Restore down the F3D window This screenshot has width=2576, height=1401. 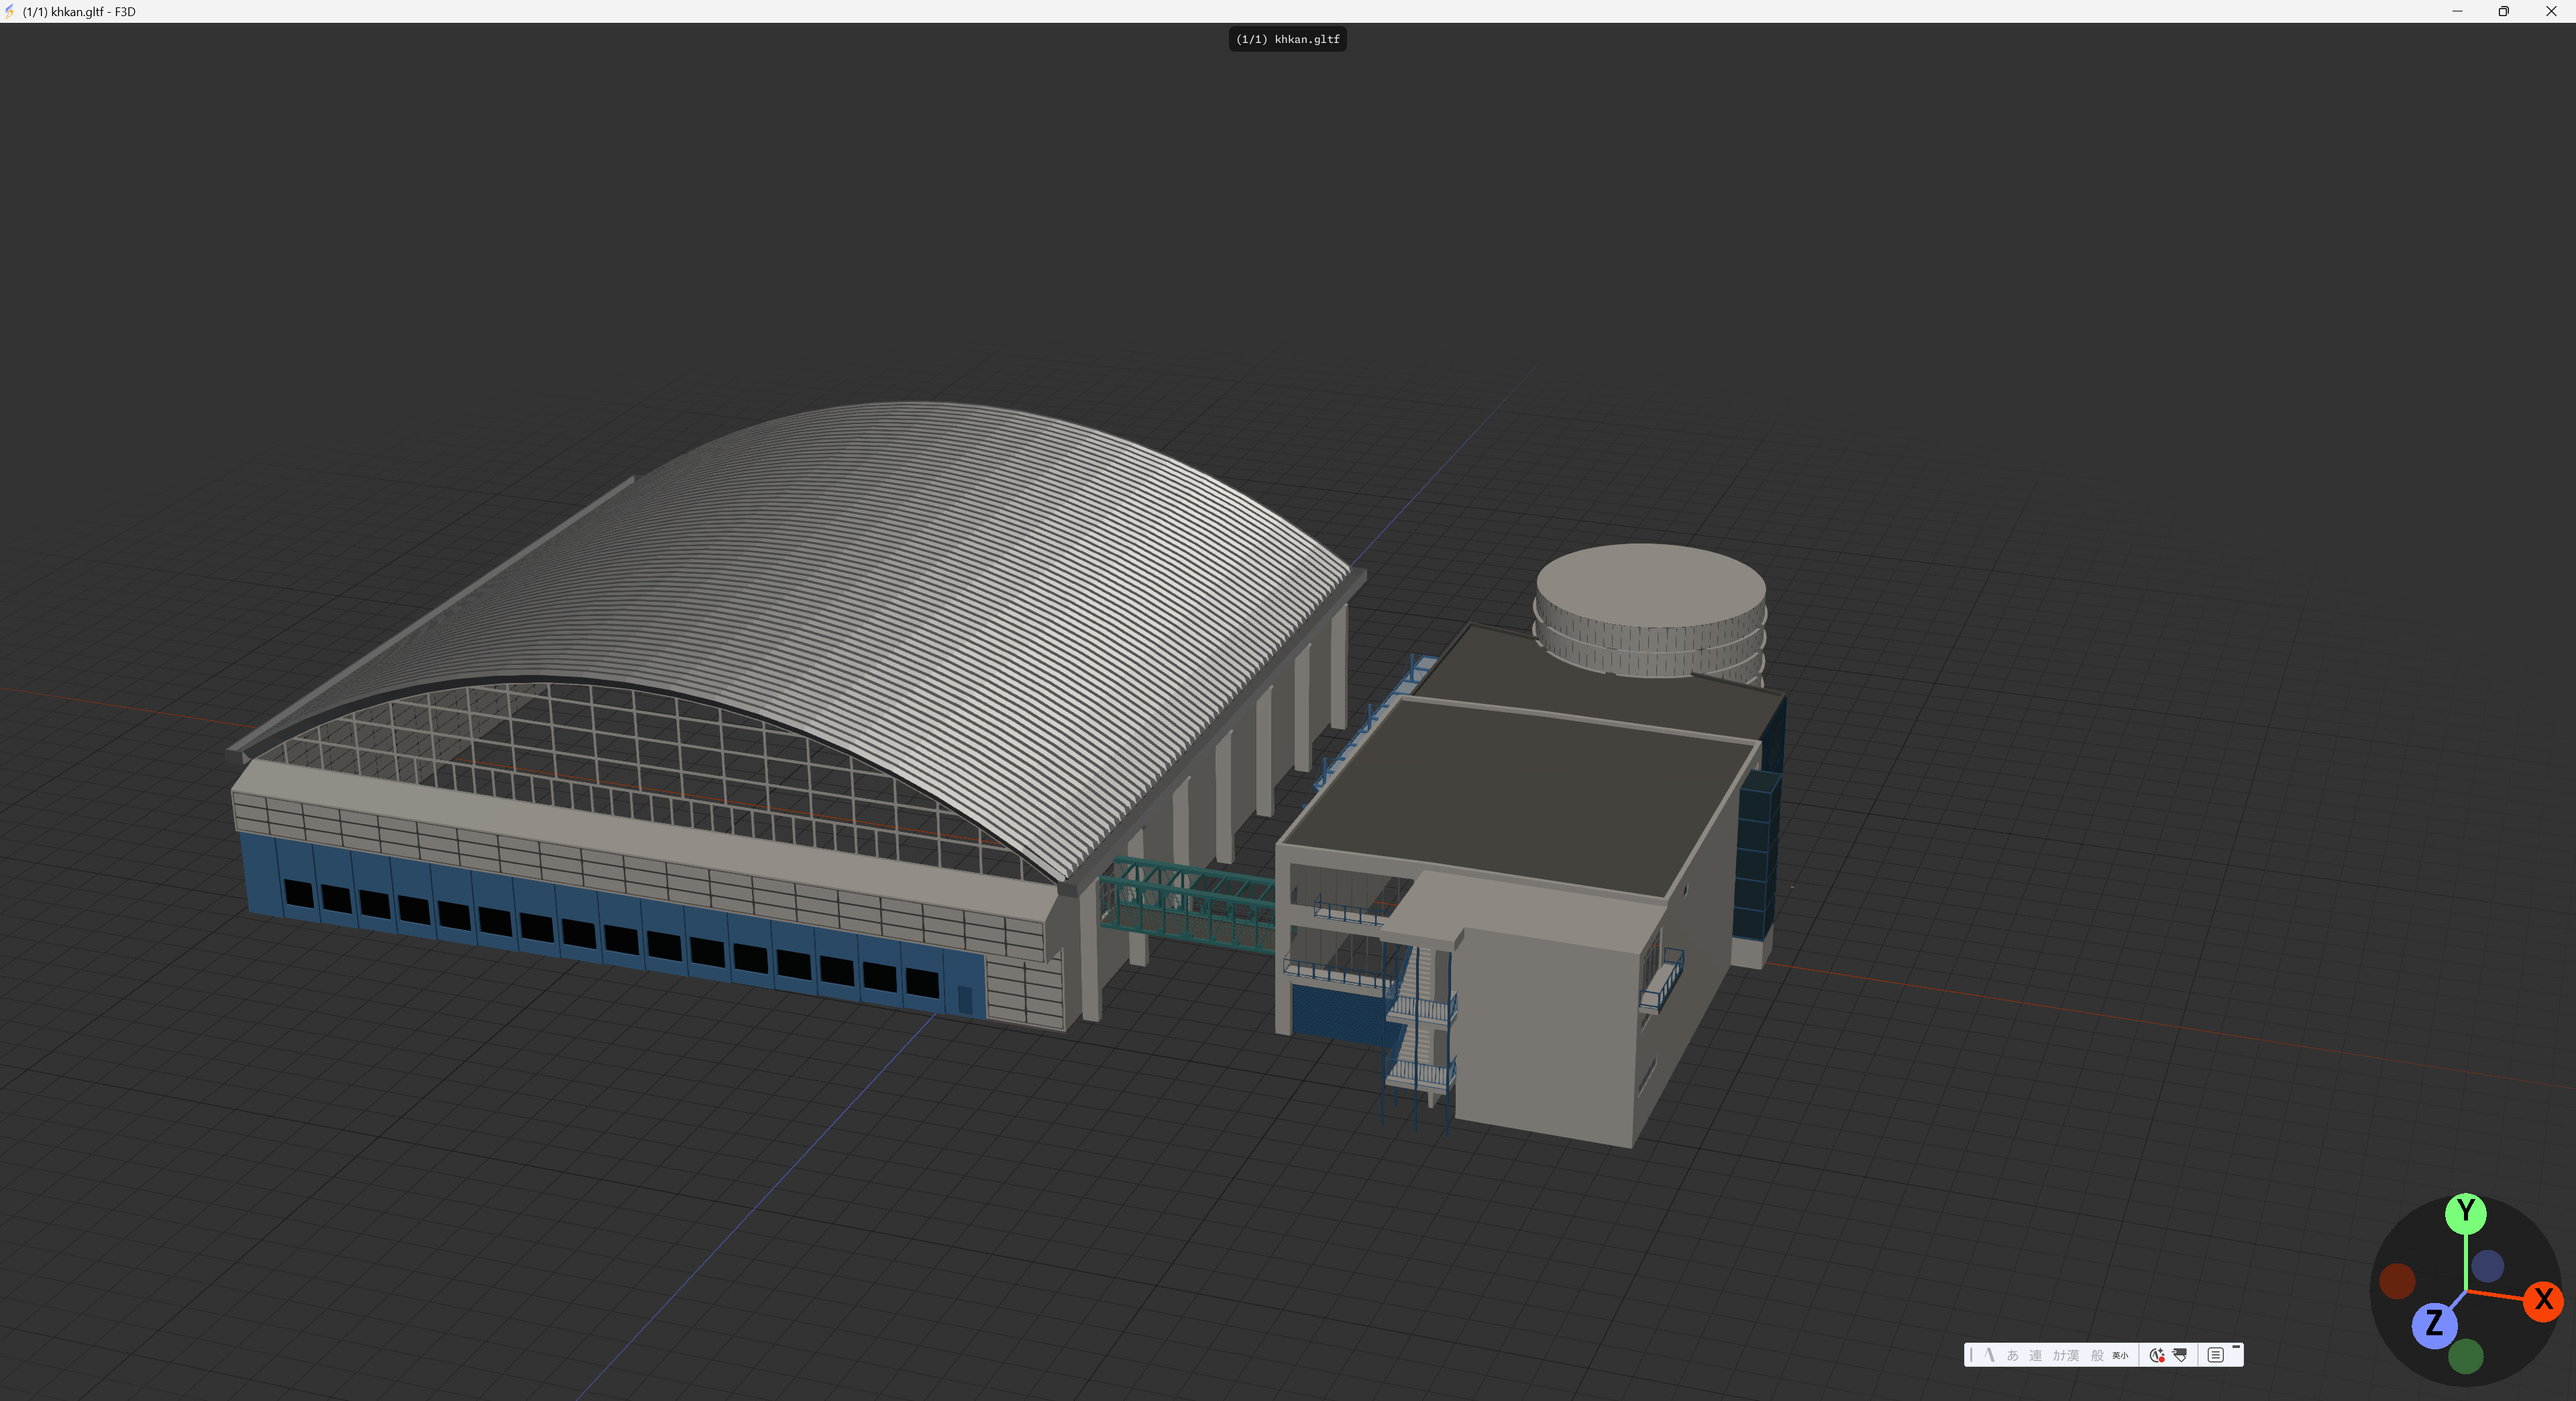[2504, 11]
